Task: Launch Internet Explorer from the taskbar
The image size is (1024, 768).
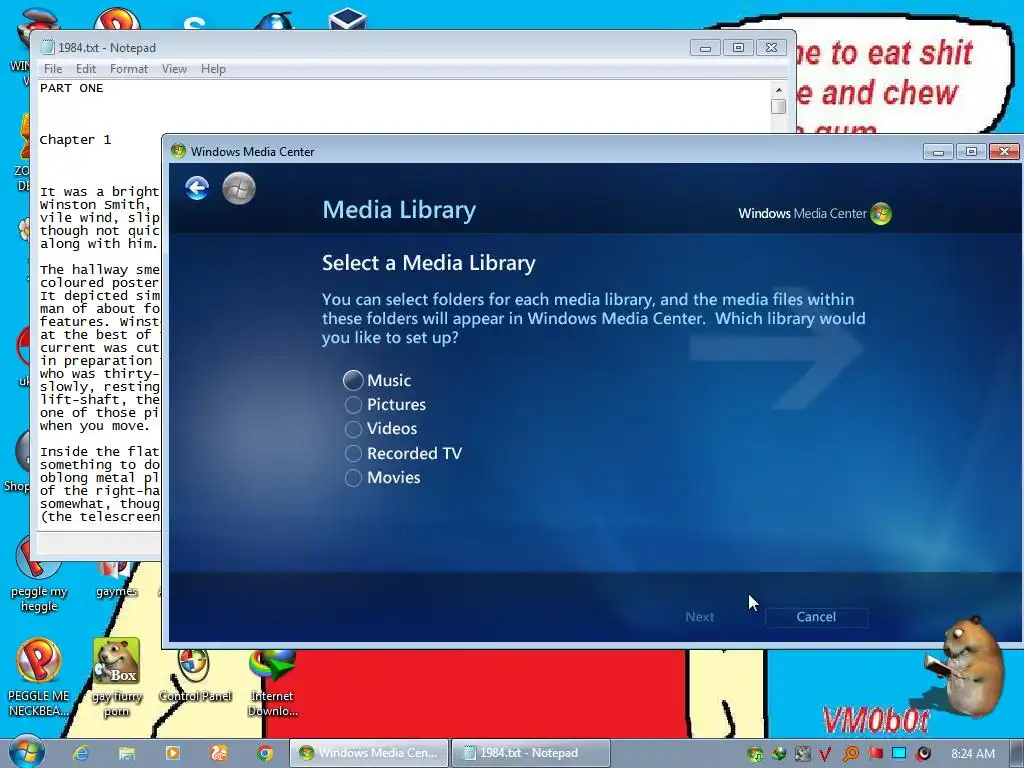Action: point(81,753)
